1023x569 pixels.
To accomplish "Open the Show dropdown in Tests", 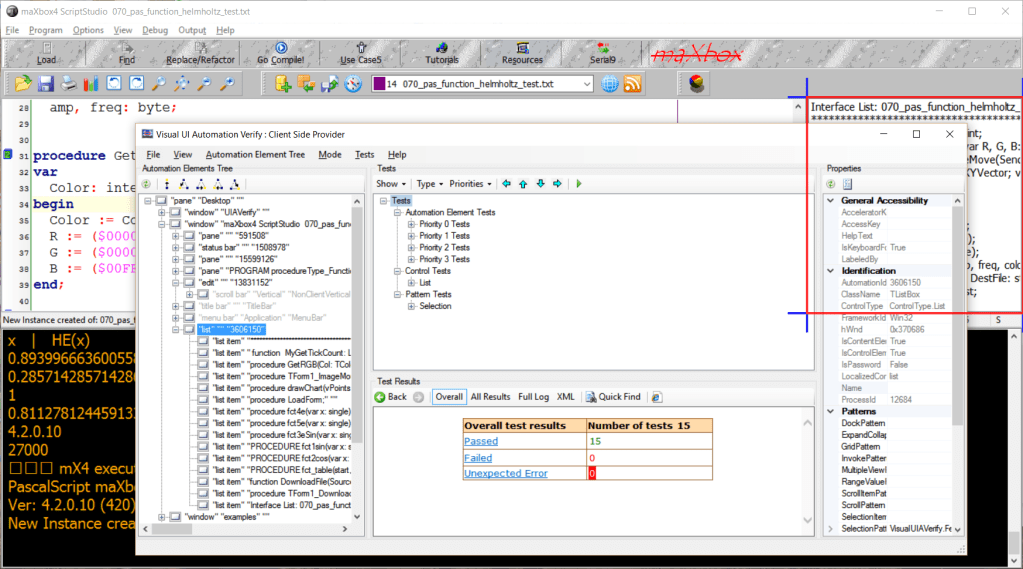I will point(391,184).
